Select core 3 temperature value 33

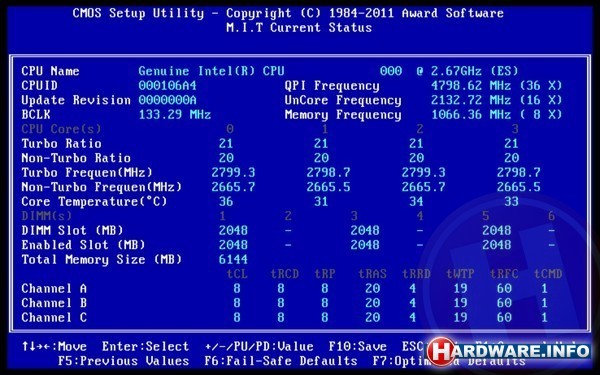pyautogui.click(x=511, y=202)
